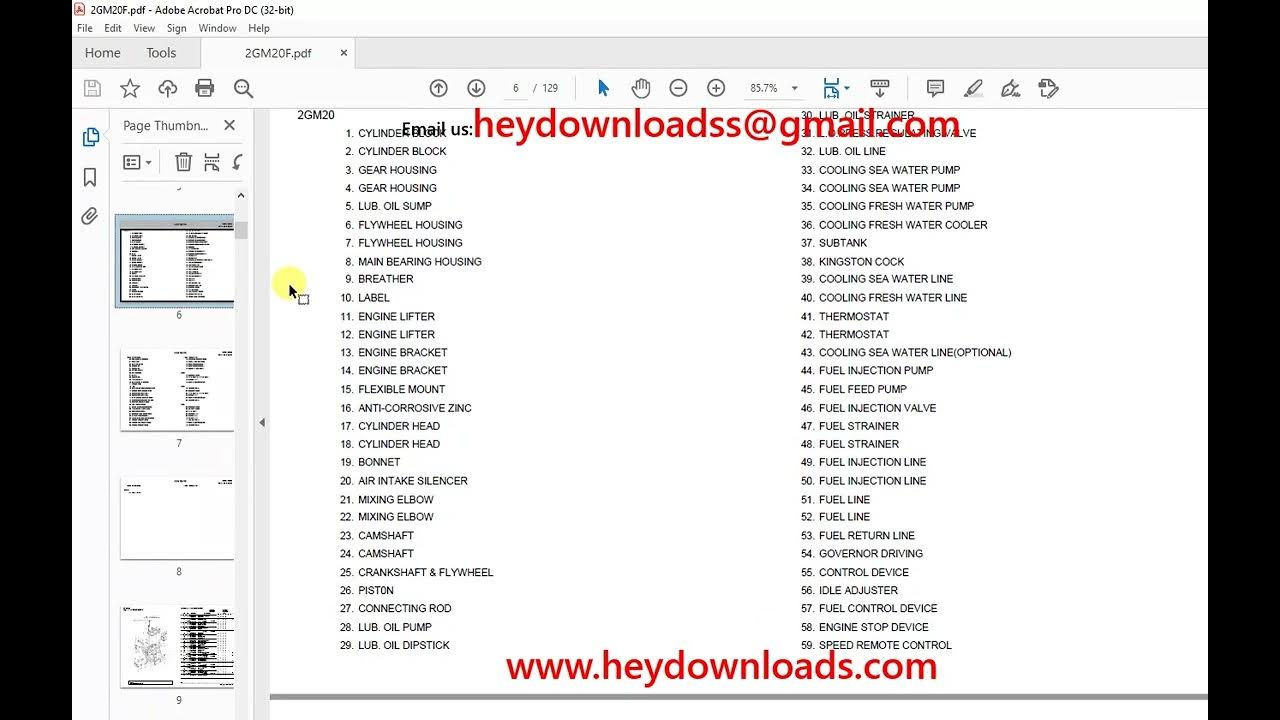Click the 'AIR INTAKE SILENCER' entry
Image resolution: width=1280 pixels, height=720 pixels.
tap(413, 481)
